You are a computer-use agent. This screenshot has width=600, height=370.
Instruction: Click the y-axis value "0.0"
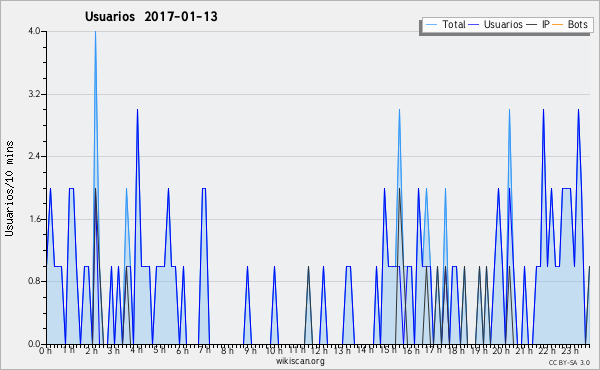click(34, 344)
